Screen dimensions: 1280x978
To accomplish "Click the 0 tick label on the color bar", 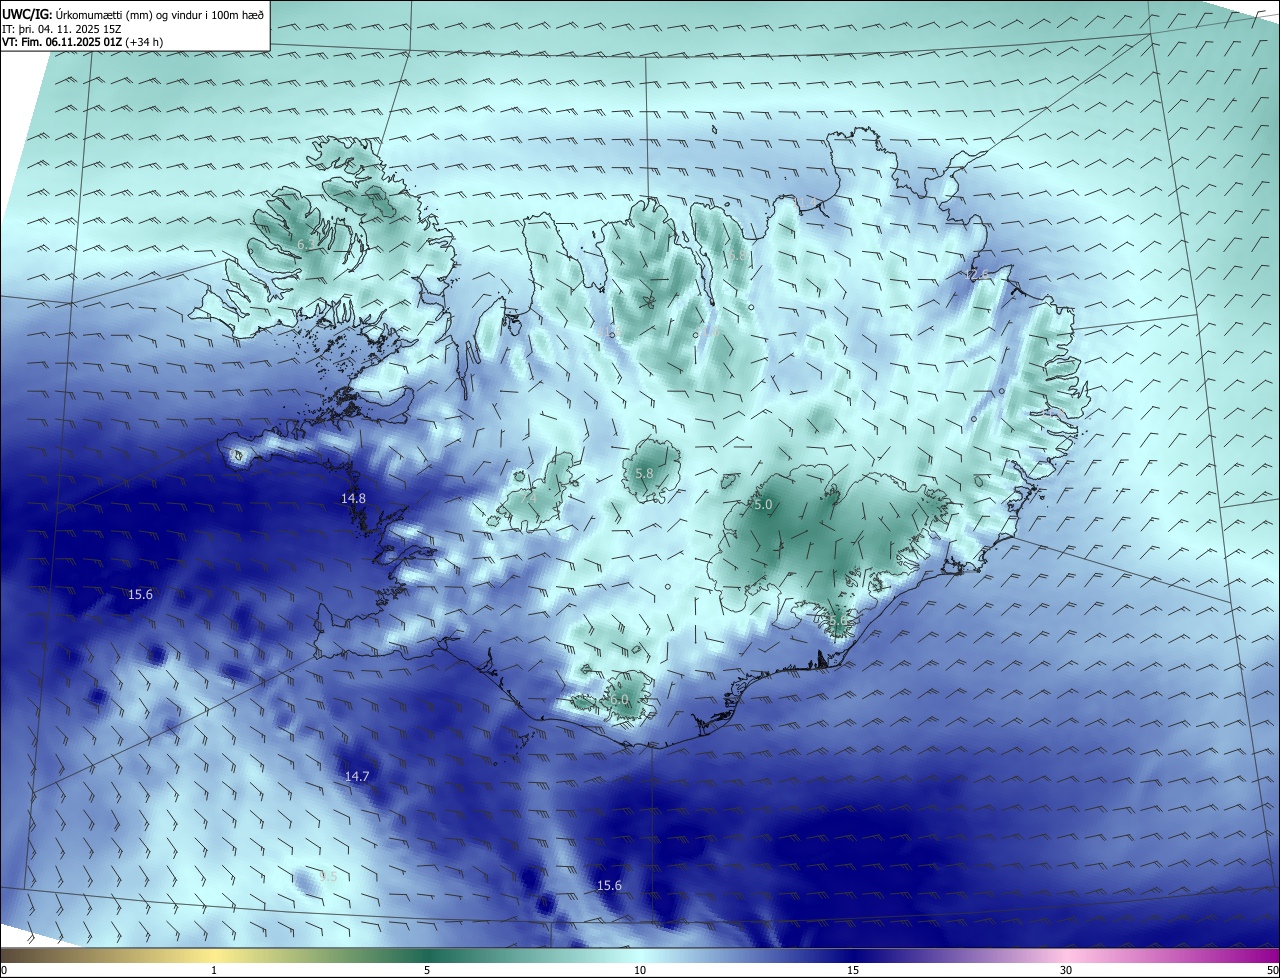I will (x=4, y=970).
